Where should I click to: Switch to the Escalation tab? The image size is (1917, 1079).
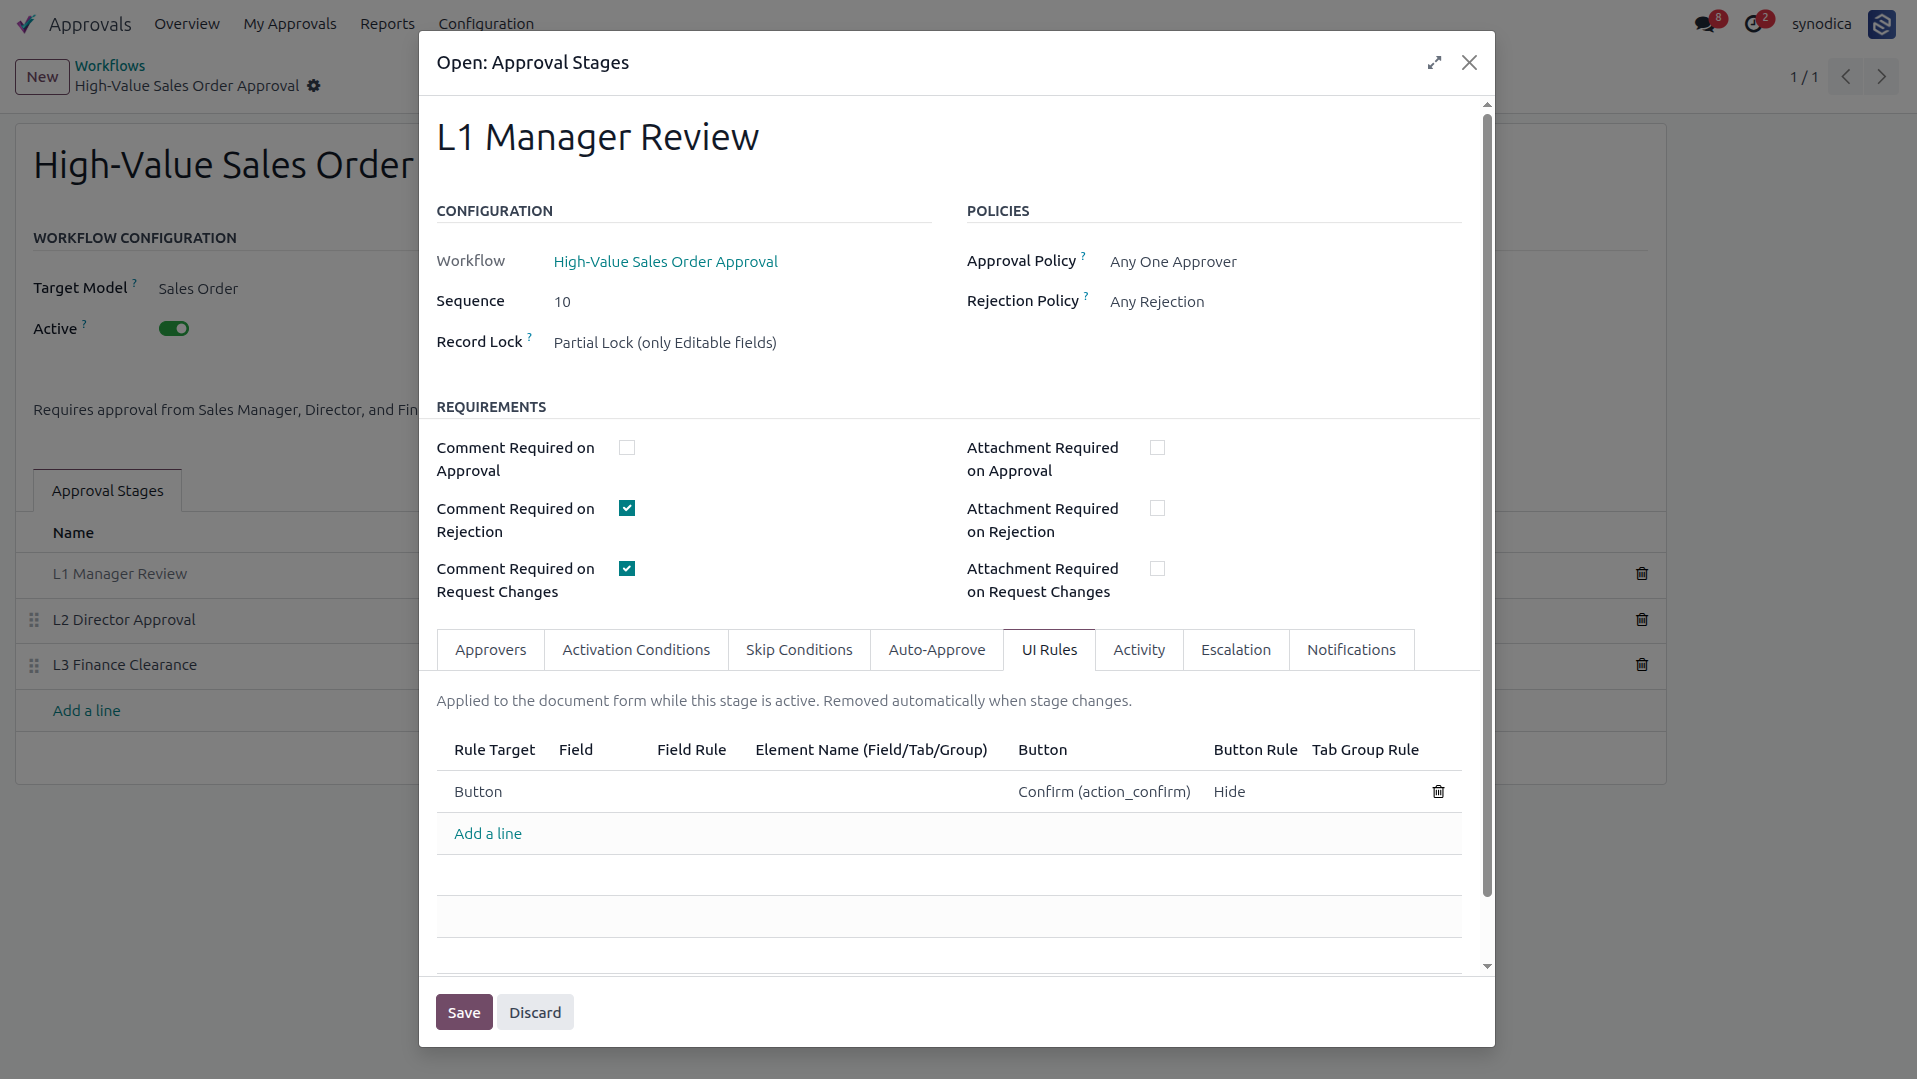tap(1236, 650)
